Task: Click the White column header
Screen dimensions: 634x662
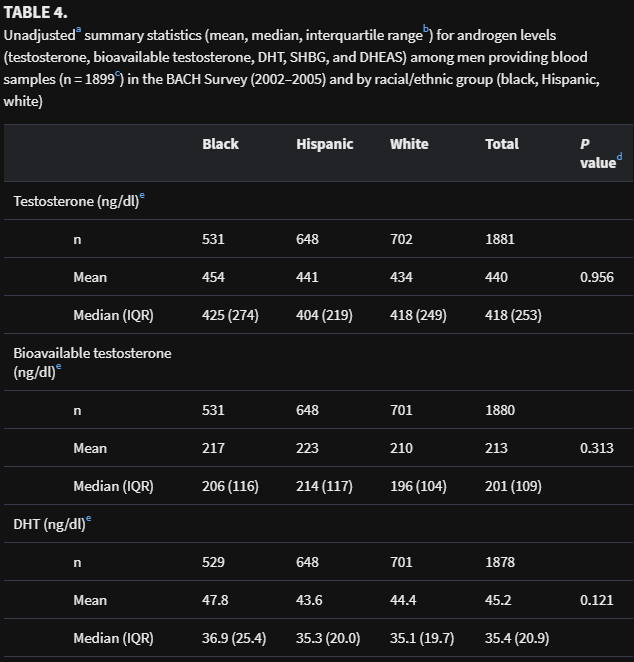Action: (409, 144)
